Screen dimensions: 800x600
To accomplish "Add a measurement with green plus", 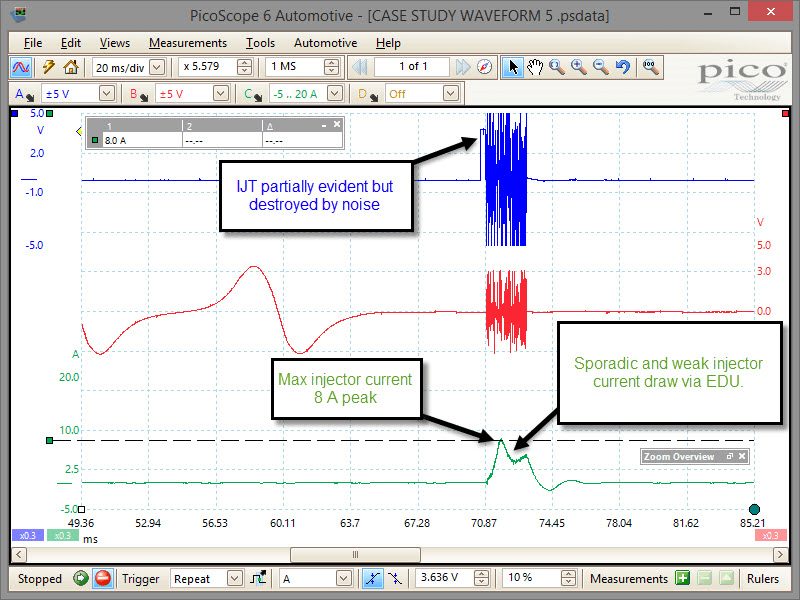I will (x=682, y=579).
